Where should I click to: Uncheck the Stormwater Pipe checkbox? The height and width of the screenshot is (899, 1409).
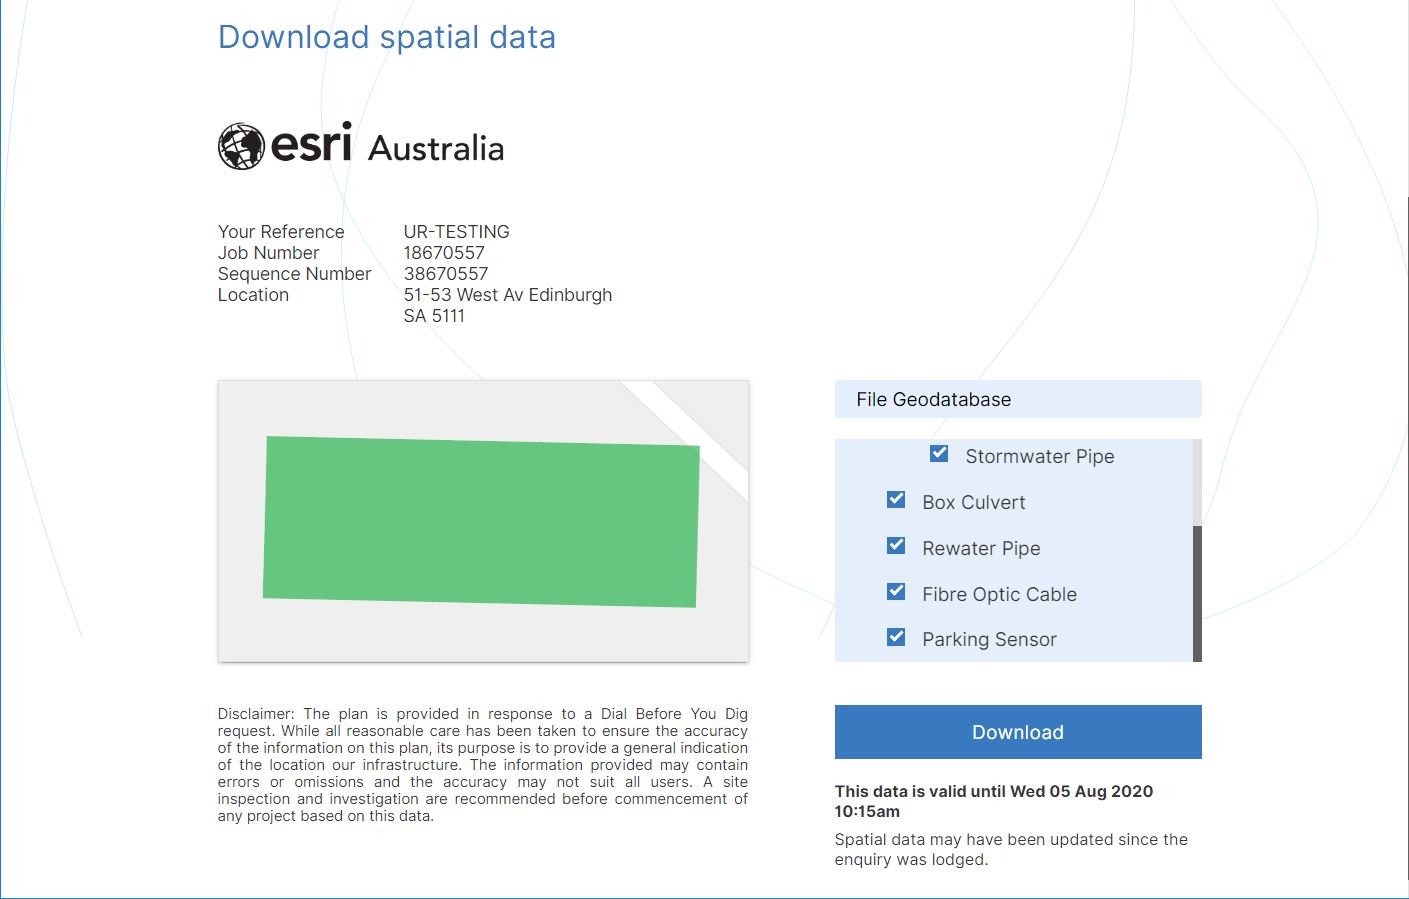point(939,454)
